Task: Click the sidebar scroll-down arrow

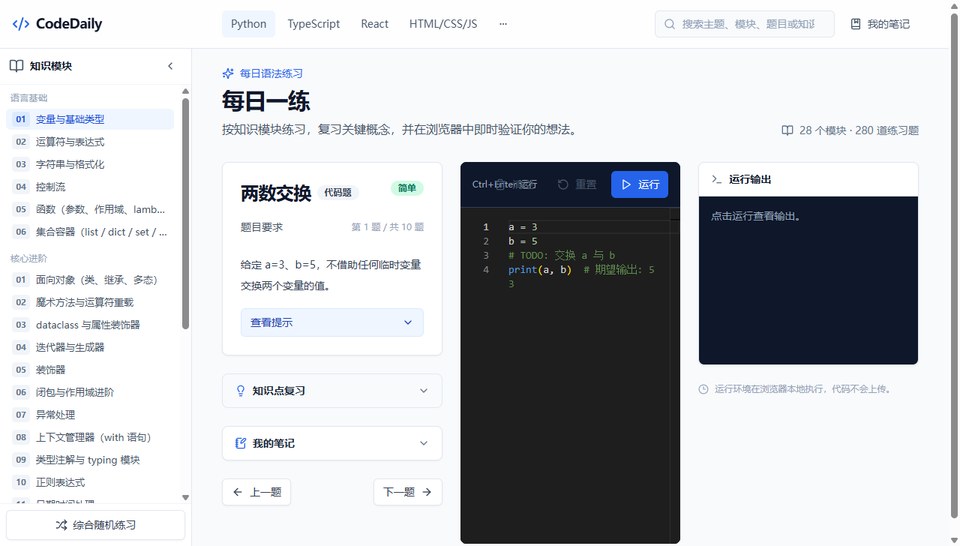Action: 186,498
